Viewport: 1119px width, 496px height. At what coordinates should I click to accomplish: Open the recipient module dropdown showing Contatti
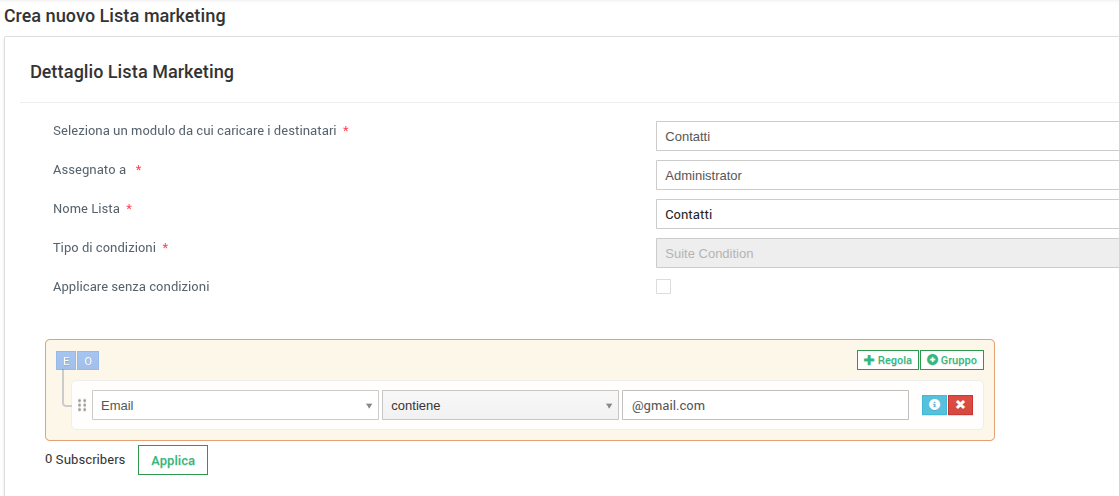(x=886, y=136)
